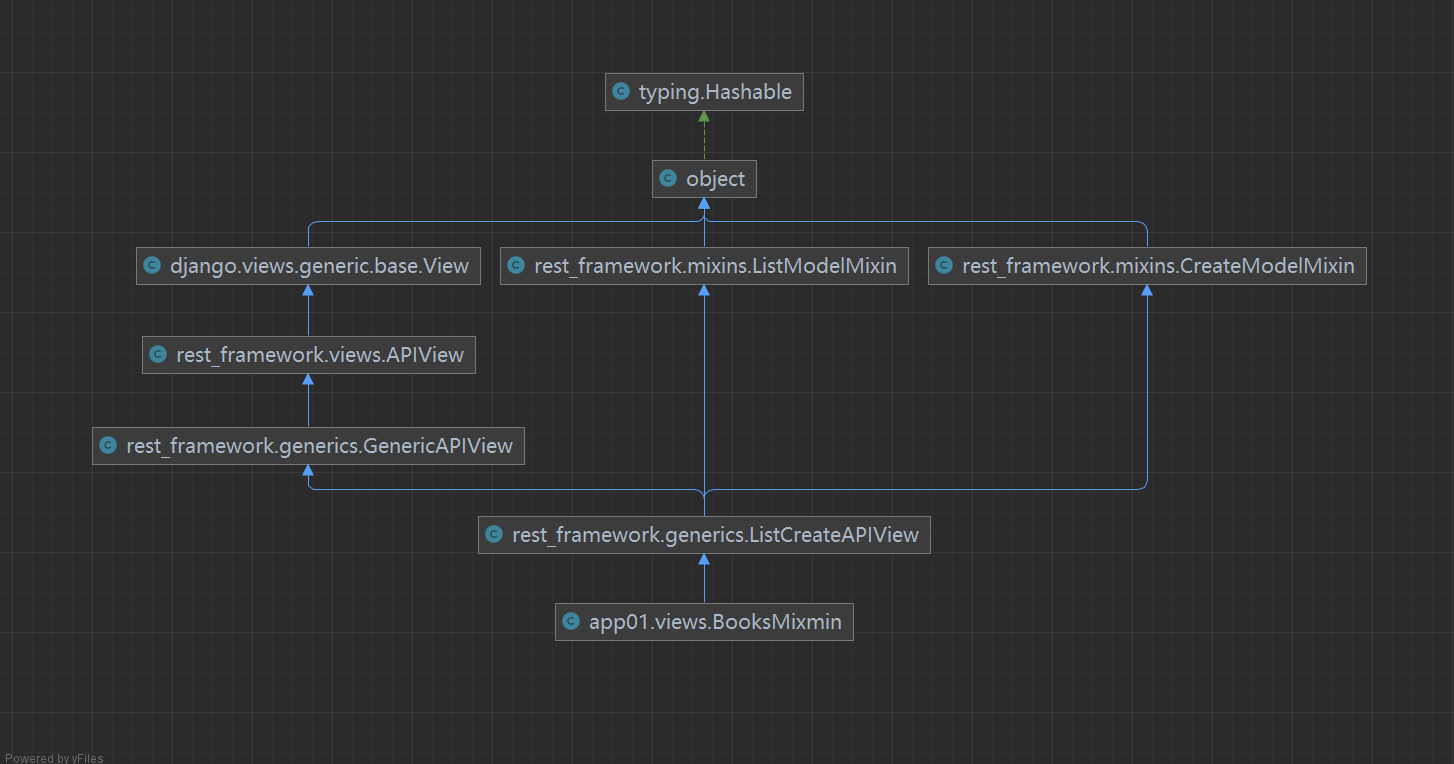
Task: Select the typing.Hashable class node
Action: click(x=704, y=92)
